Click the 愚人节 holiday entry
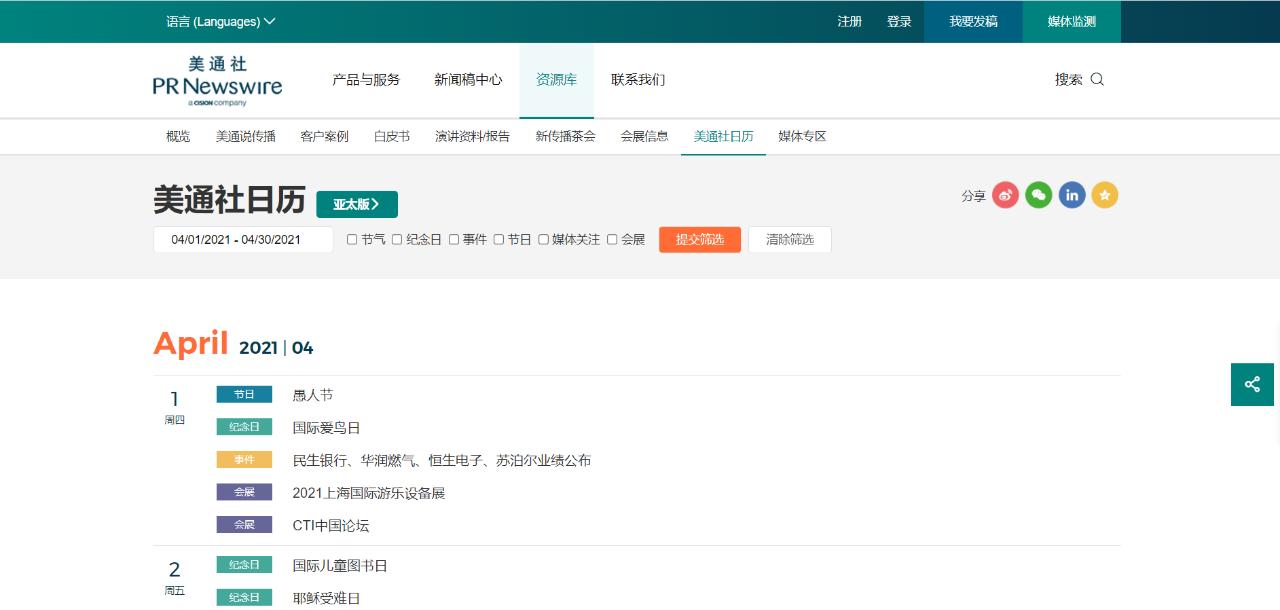 pos(312,394)
